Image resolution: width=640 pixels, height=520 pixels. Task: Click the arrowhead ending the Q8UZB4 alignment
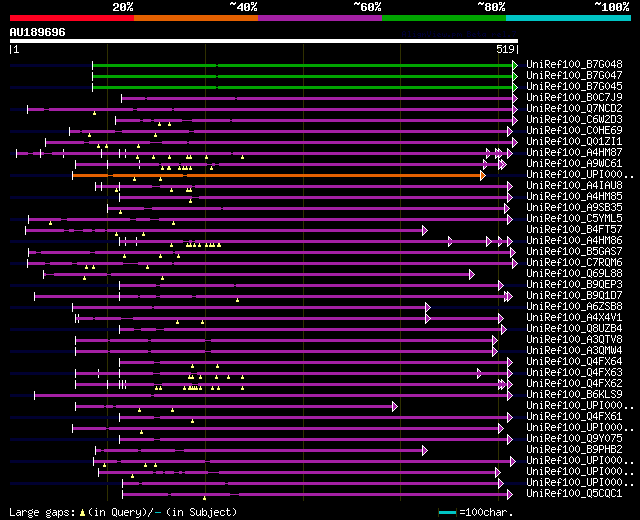coord(504,329)
